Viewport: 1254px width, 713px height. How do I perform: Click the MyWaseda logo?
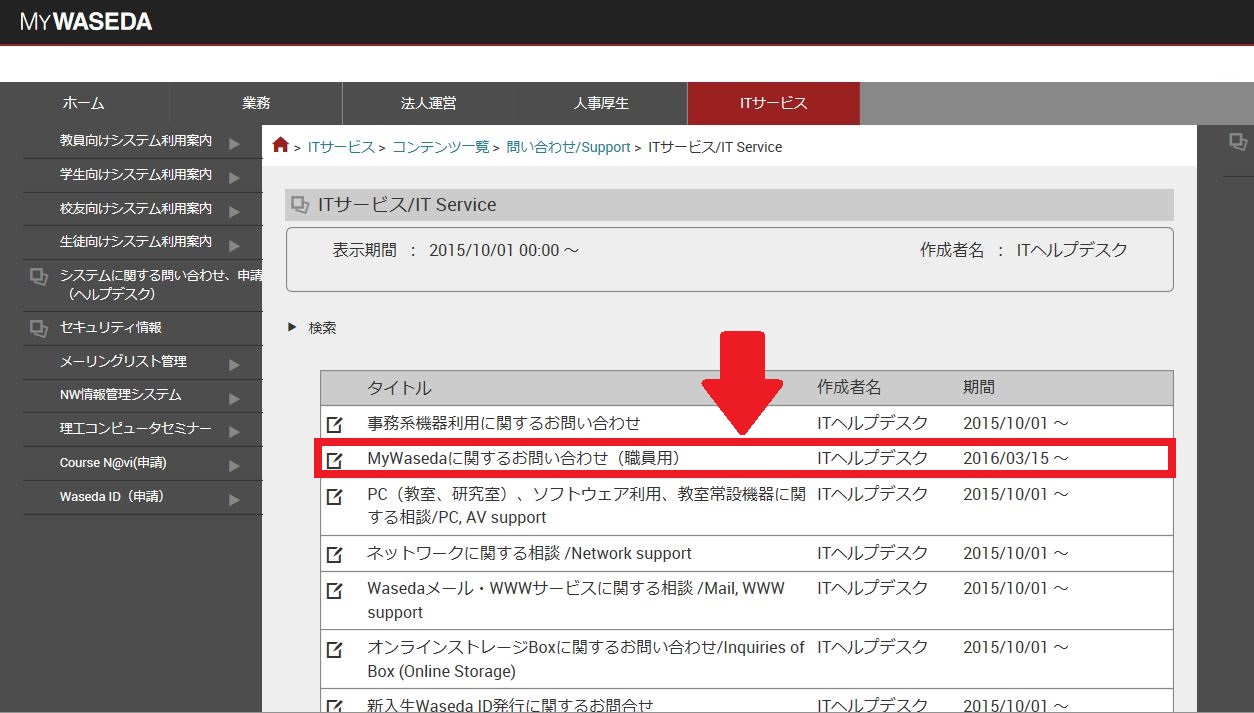tap(86, 21)
